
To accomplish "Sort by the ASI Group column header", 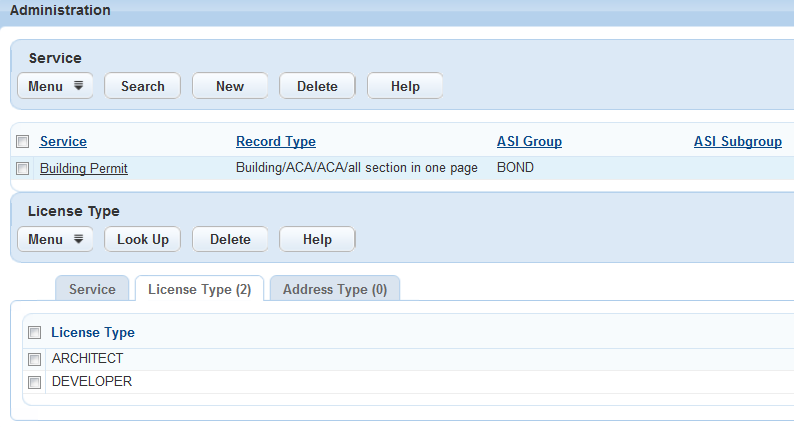I will (x=529, y=142).
